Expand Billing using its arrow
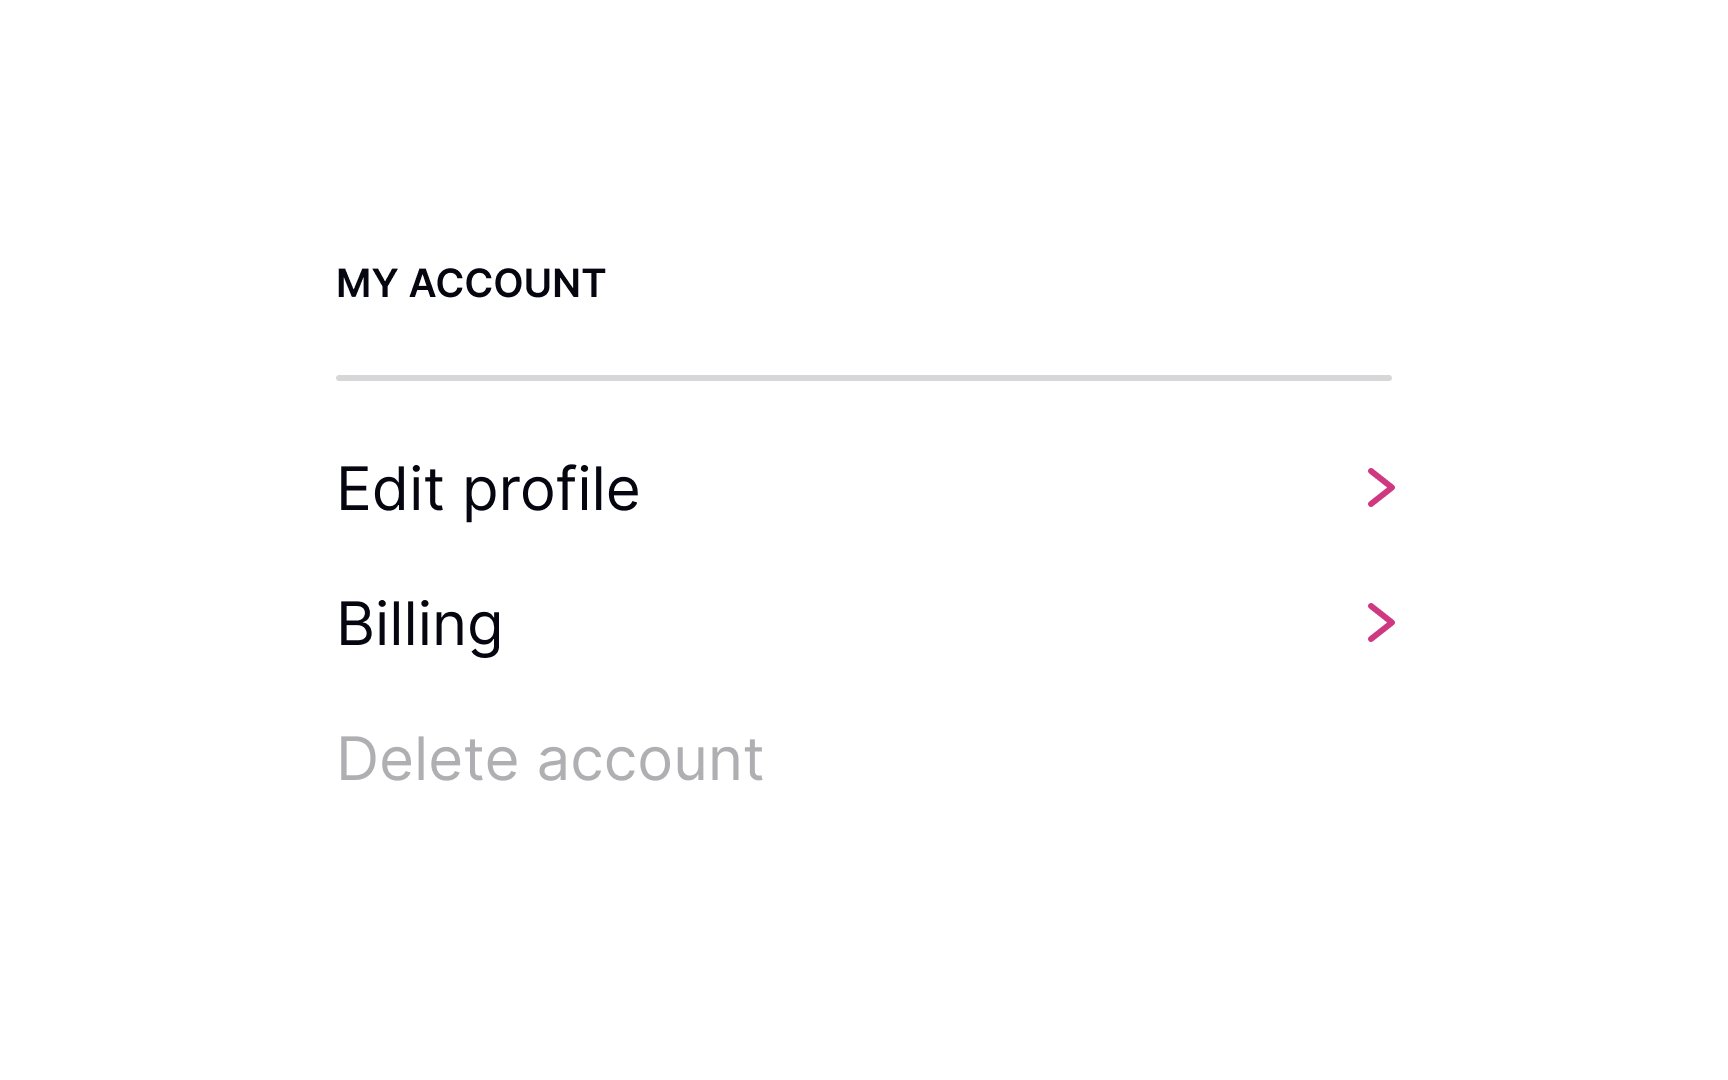The width and height of the screenshot is (1728, 1080). coord(1381,623)
